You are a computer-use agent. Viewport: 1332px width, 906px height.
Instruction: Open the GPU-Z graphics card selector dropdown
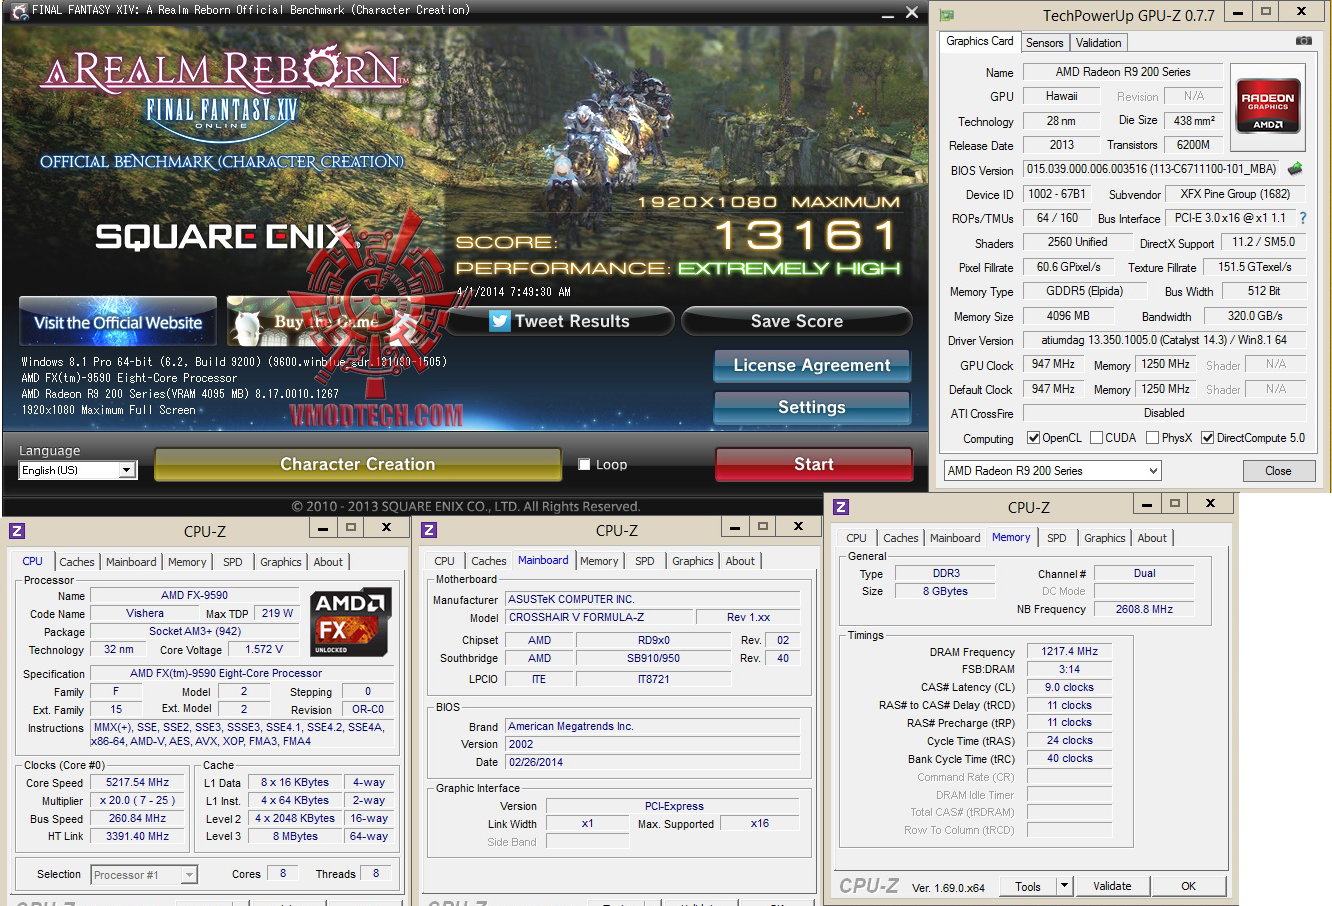(x=1052, y=471)
